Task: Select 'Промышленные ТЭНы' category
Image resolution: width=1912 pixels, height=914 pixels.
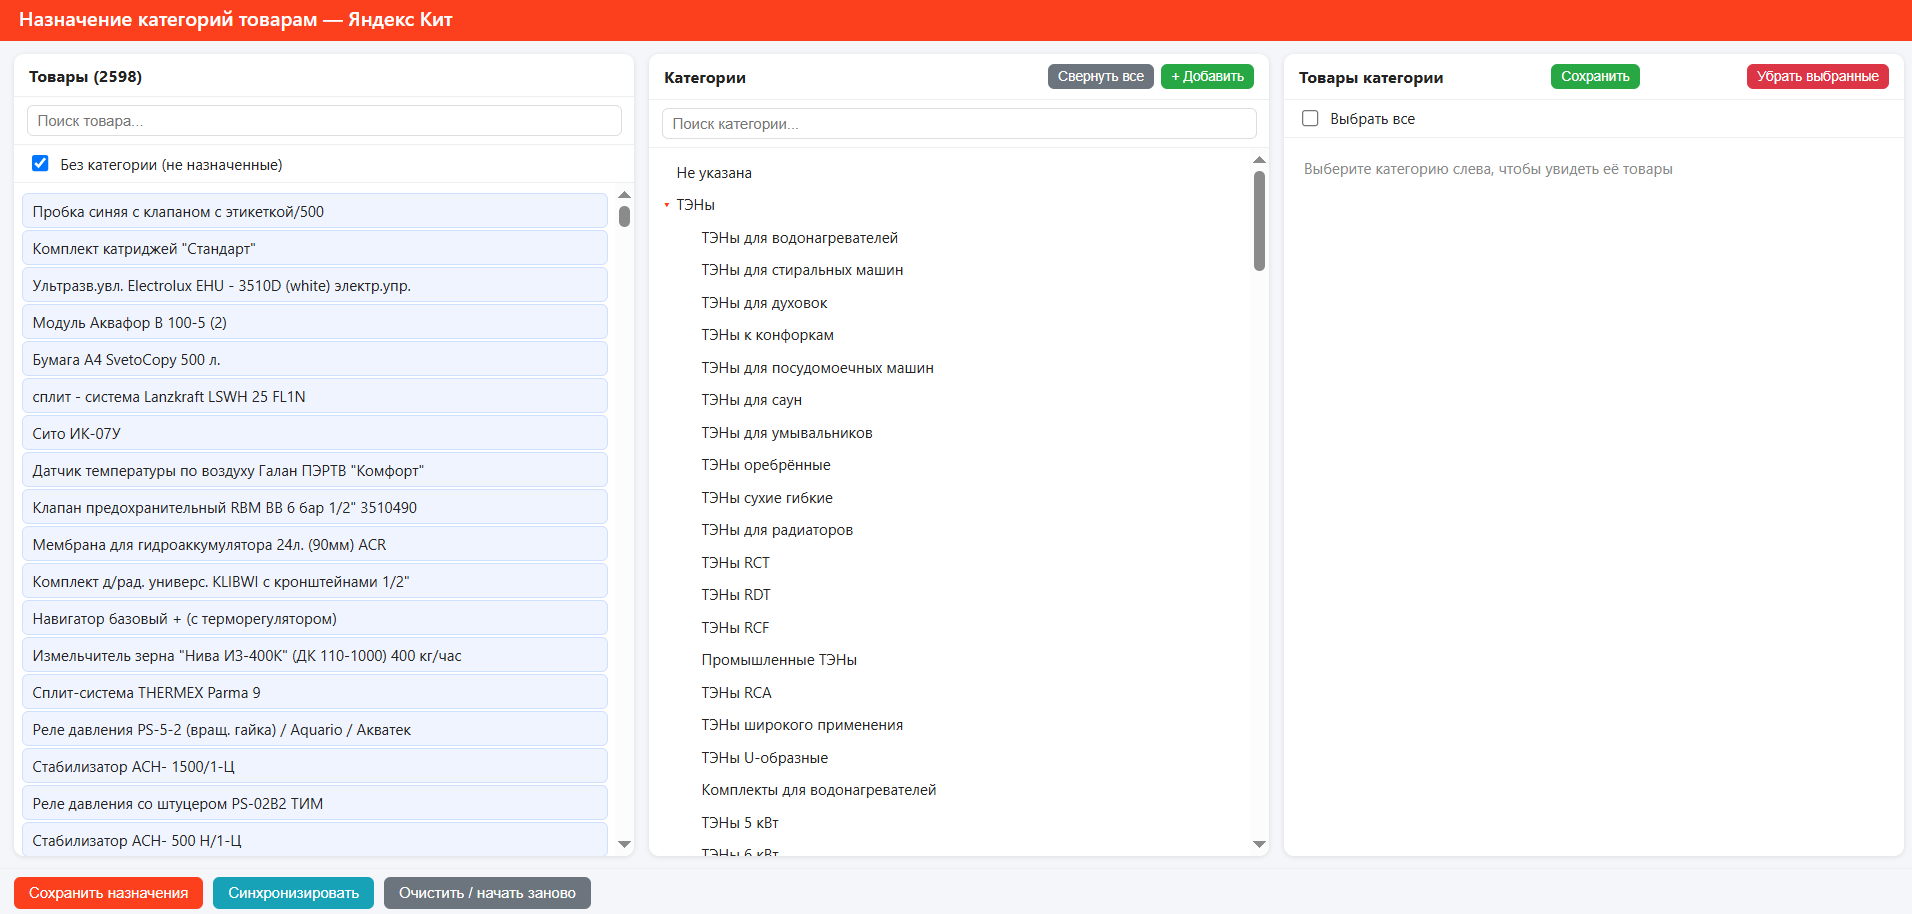Action: pos(779,660)
